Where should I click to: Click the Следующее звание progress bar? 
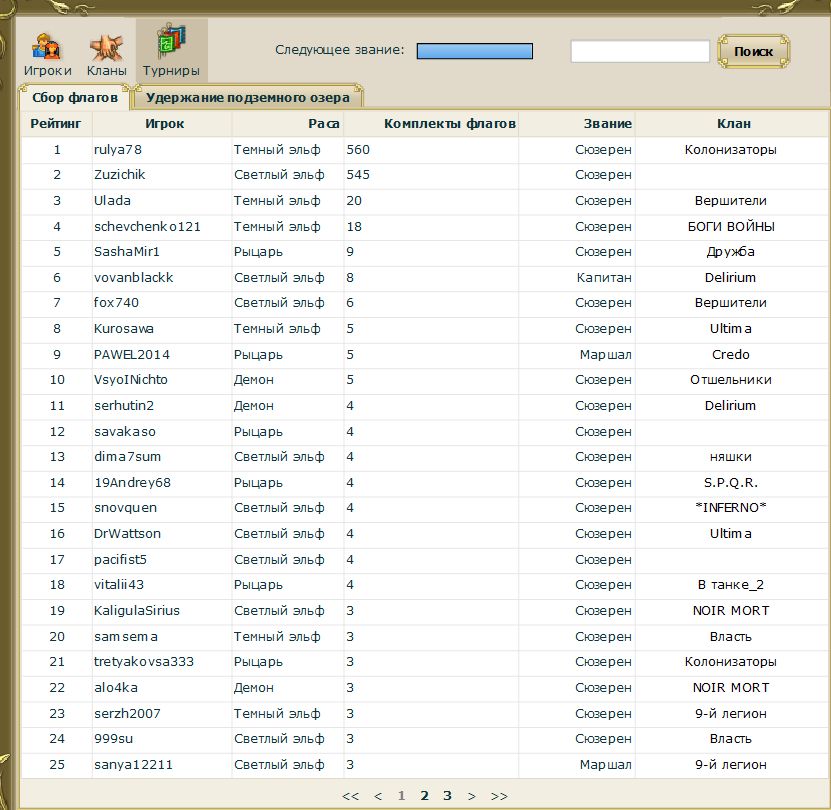coord(474,50)
